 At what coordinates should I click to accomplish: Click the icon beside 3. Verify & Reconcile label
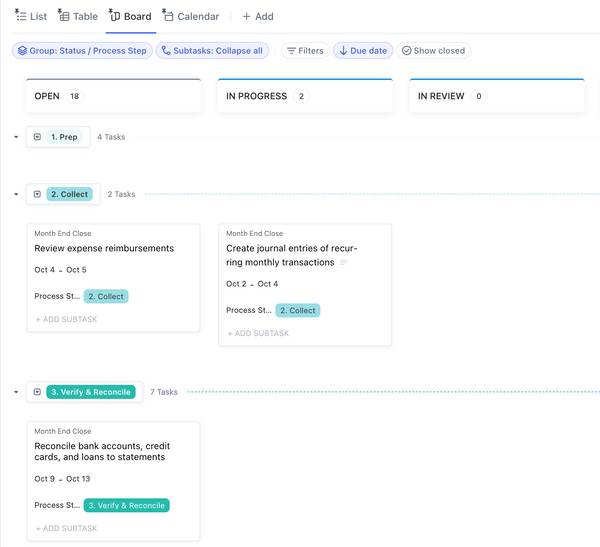(x=37, y=392)
